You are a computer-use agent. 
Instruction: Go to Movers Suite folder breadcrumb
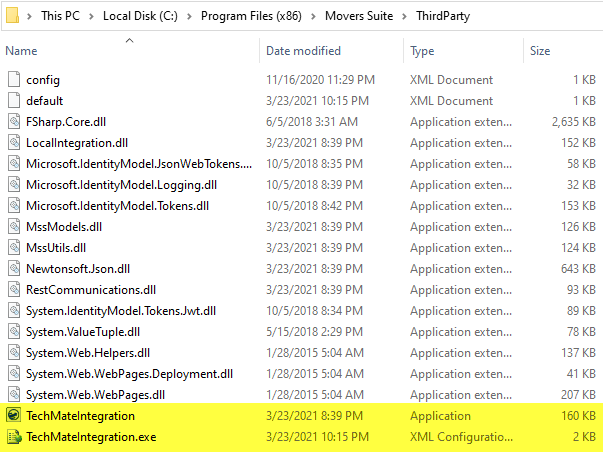click(356, 17)
